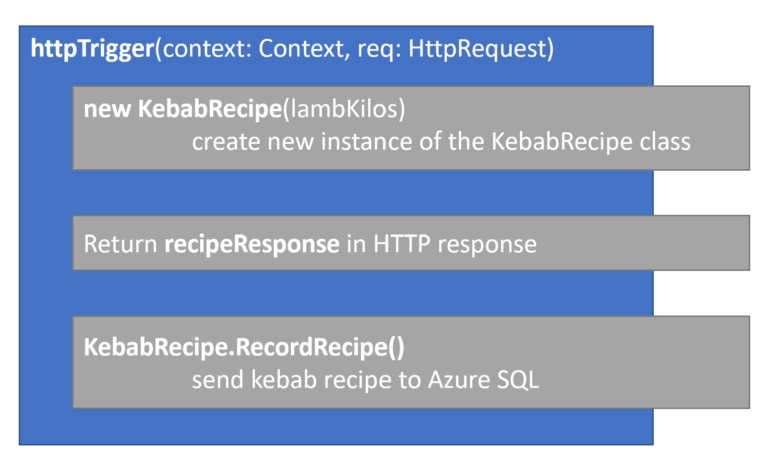Select 'send kebab recipe to Azure SQL' description
Image resolution: width=768 pixels, height=468 pixels.
(x=365, y=380)
